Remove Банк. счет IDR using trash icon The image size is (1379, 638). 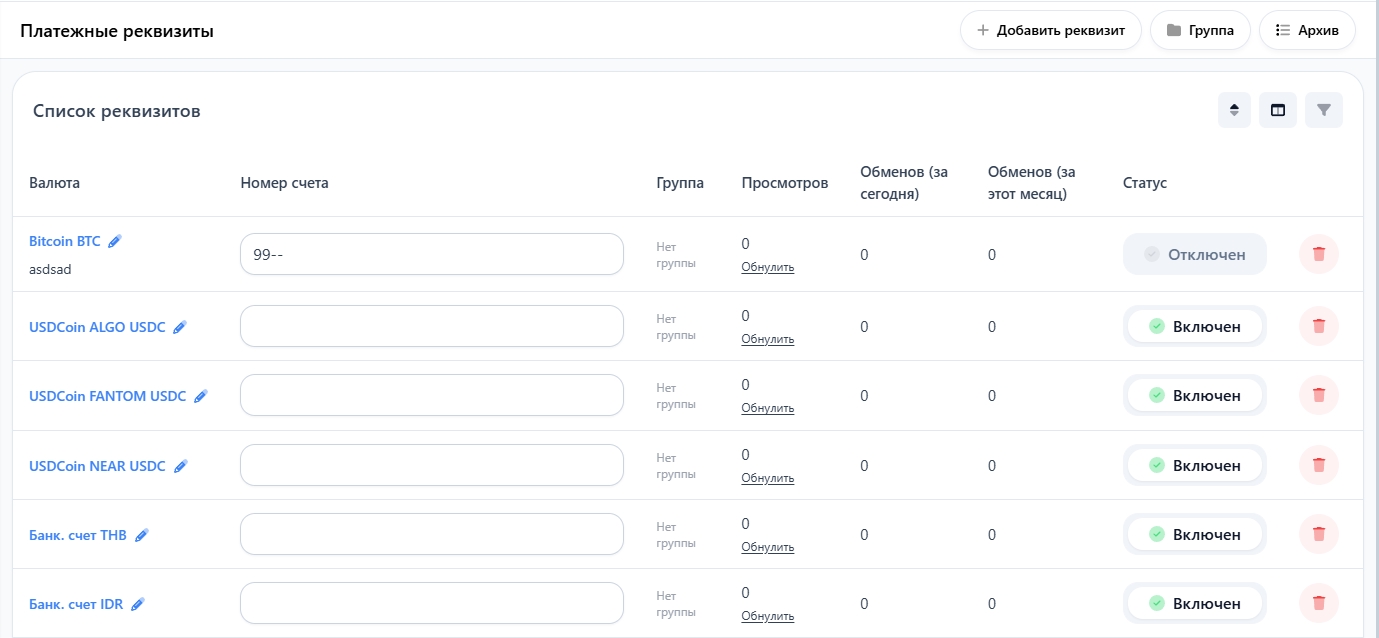[x=1318, y=603]
